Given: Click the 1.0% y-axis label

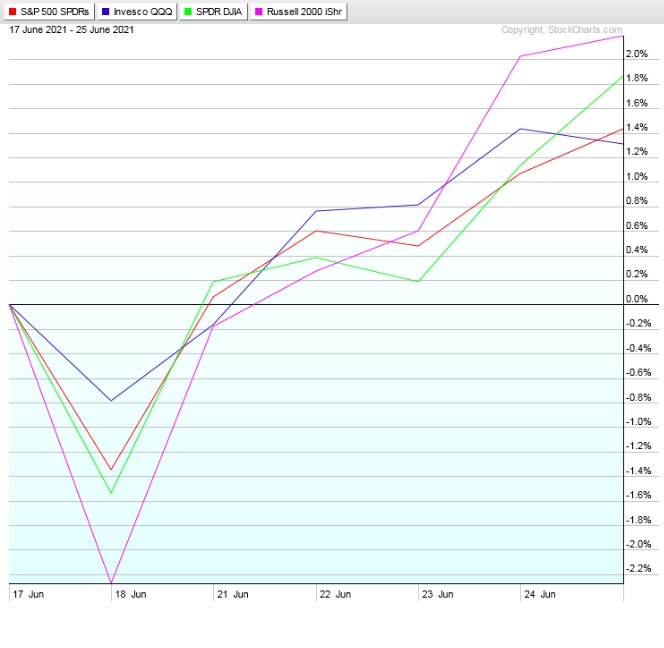Looking at the screenshot, I should 637,176.
